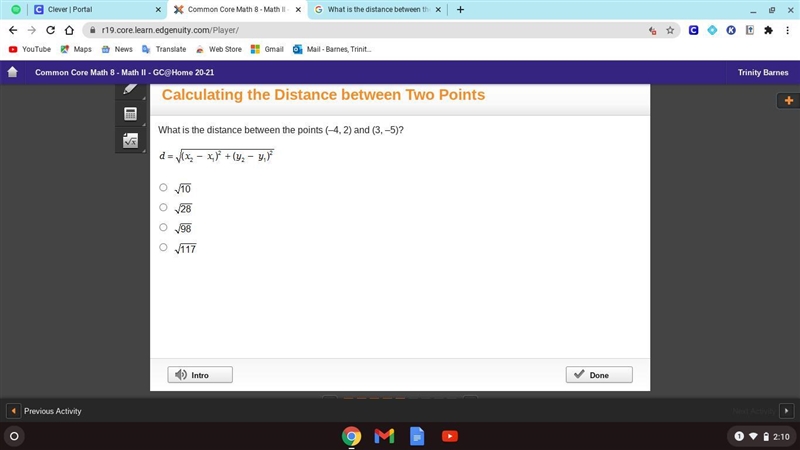This screenshot has height=450, width=800.
Task: Click the Edgenuity home icon
Action: pos(13,72)
